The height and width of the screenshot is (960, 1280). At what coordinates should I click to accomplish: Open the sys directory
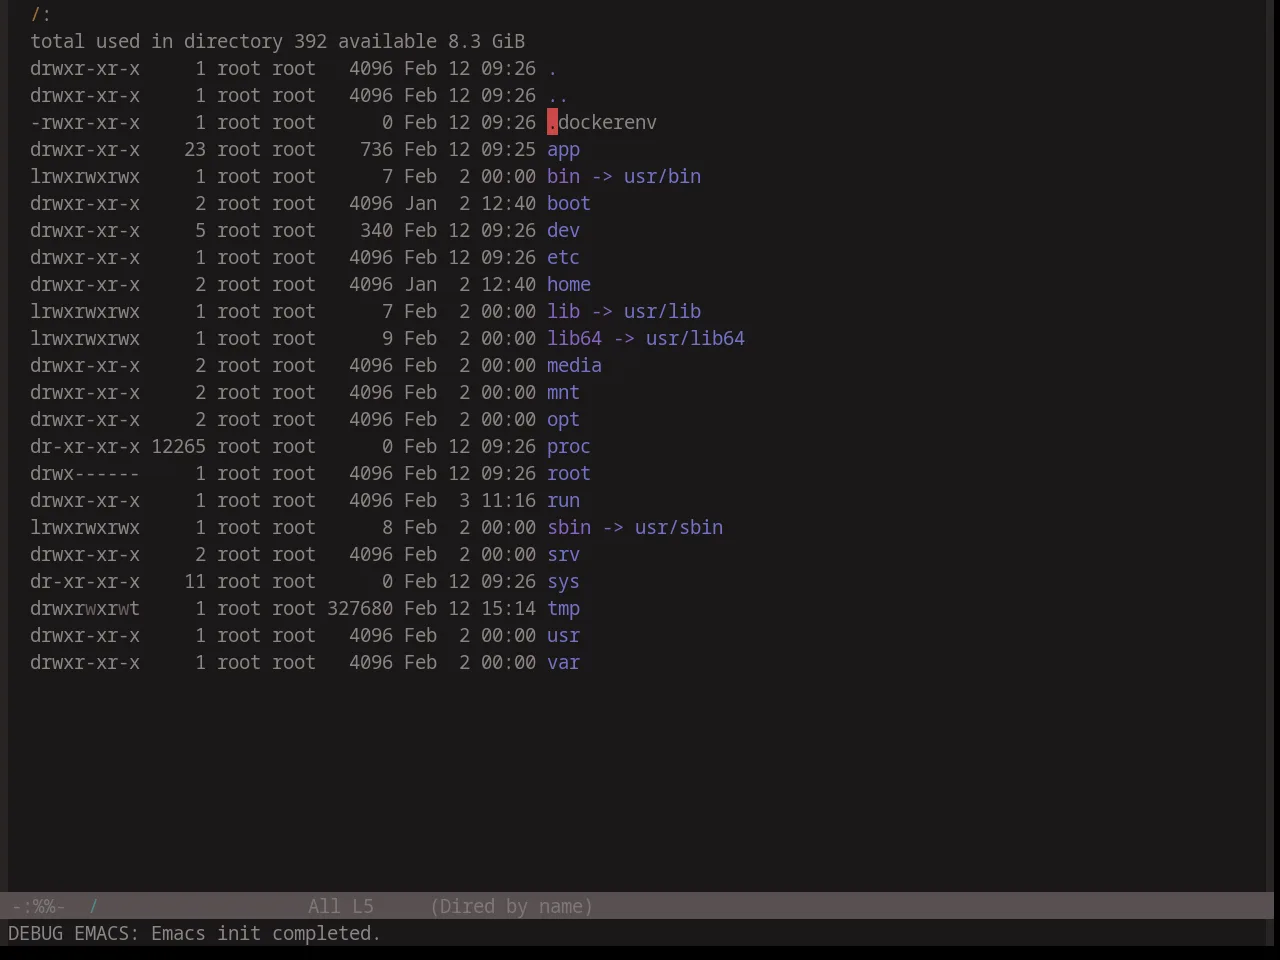coord(563,581)
